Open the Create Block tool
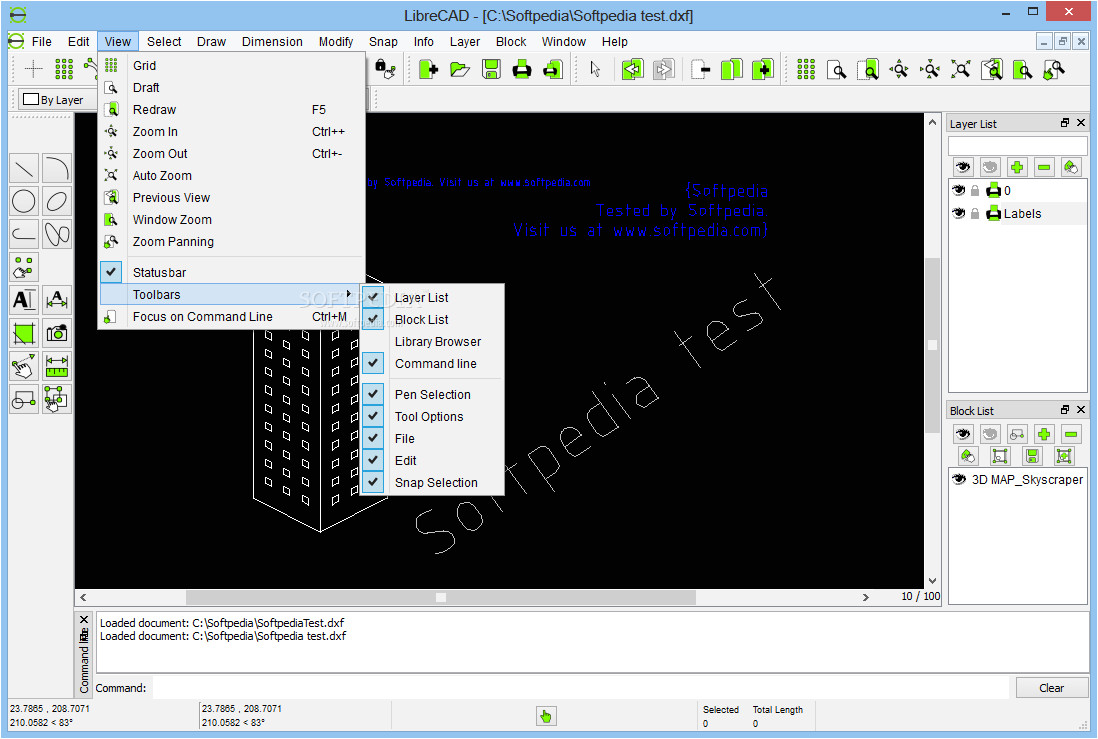 tap(24, 399)
